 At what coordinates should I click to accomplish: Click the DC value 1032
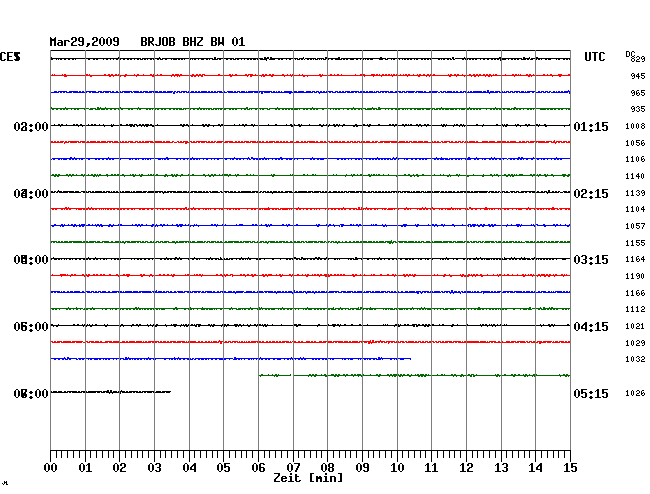[635, 359]
